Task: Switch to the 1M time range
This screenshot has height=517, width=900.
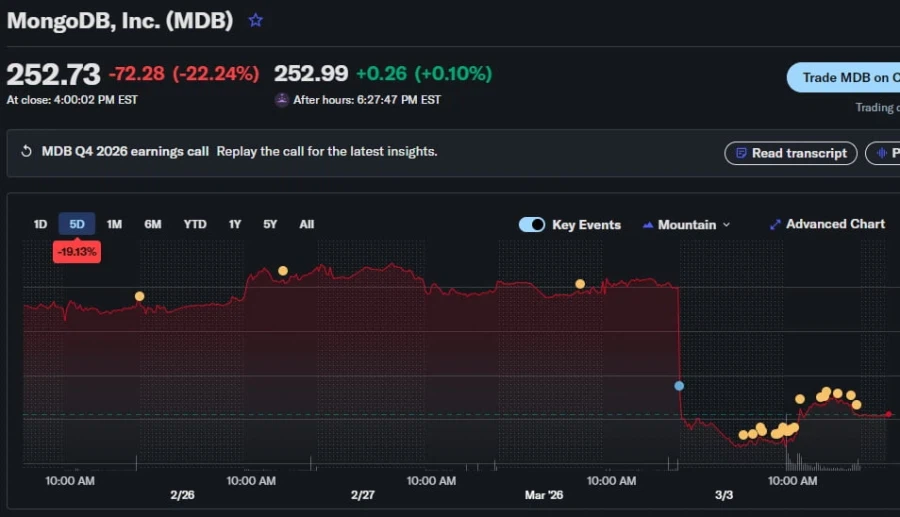Action: click(x=114, y=224)
